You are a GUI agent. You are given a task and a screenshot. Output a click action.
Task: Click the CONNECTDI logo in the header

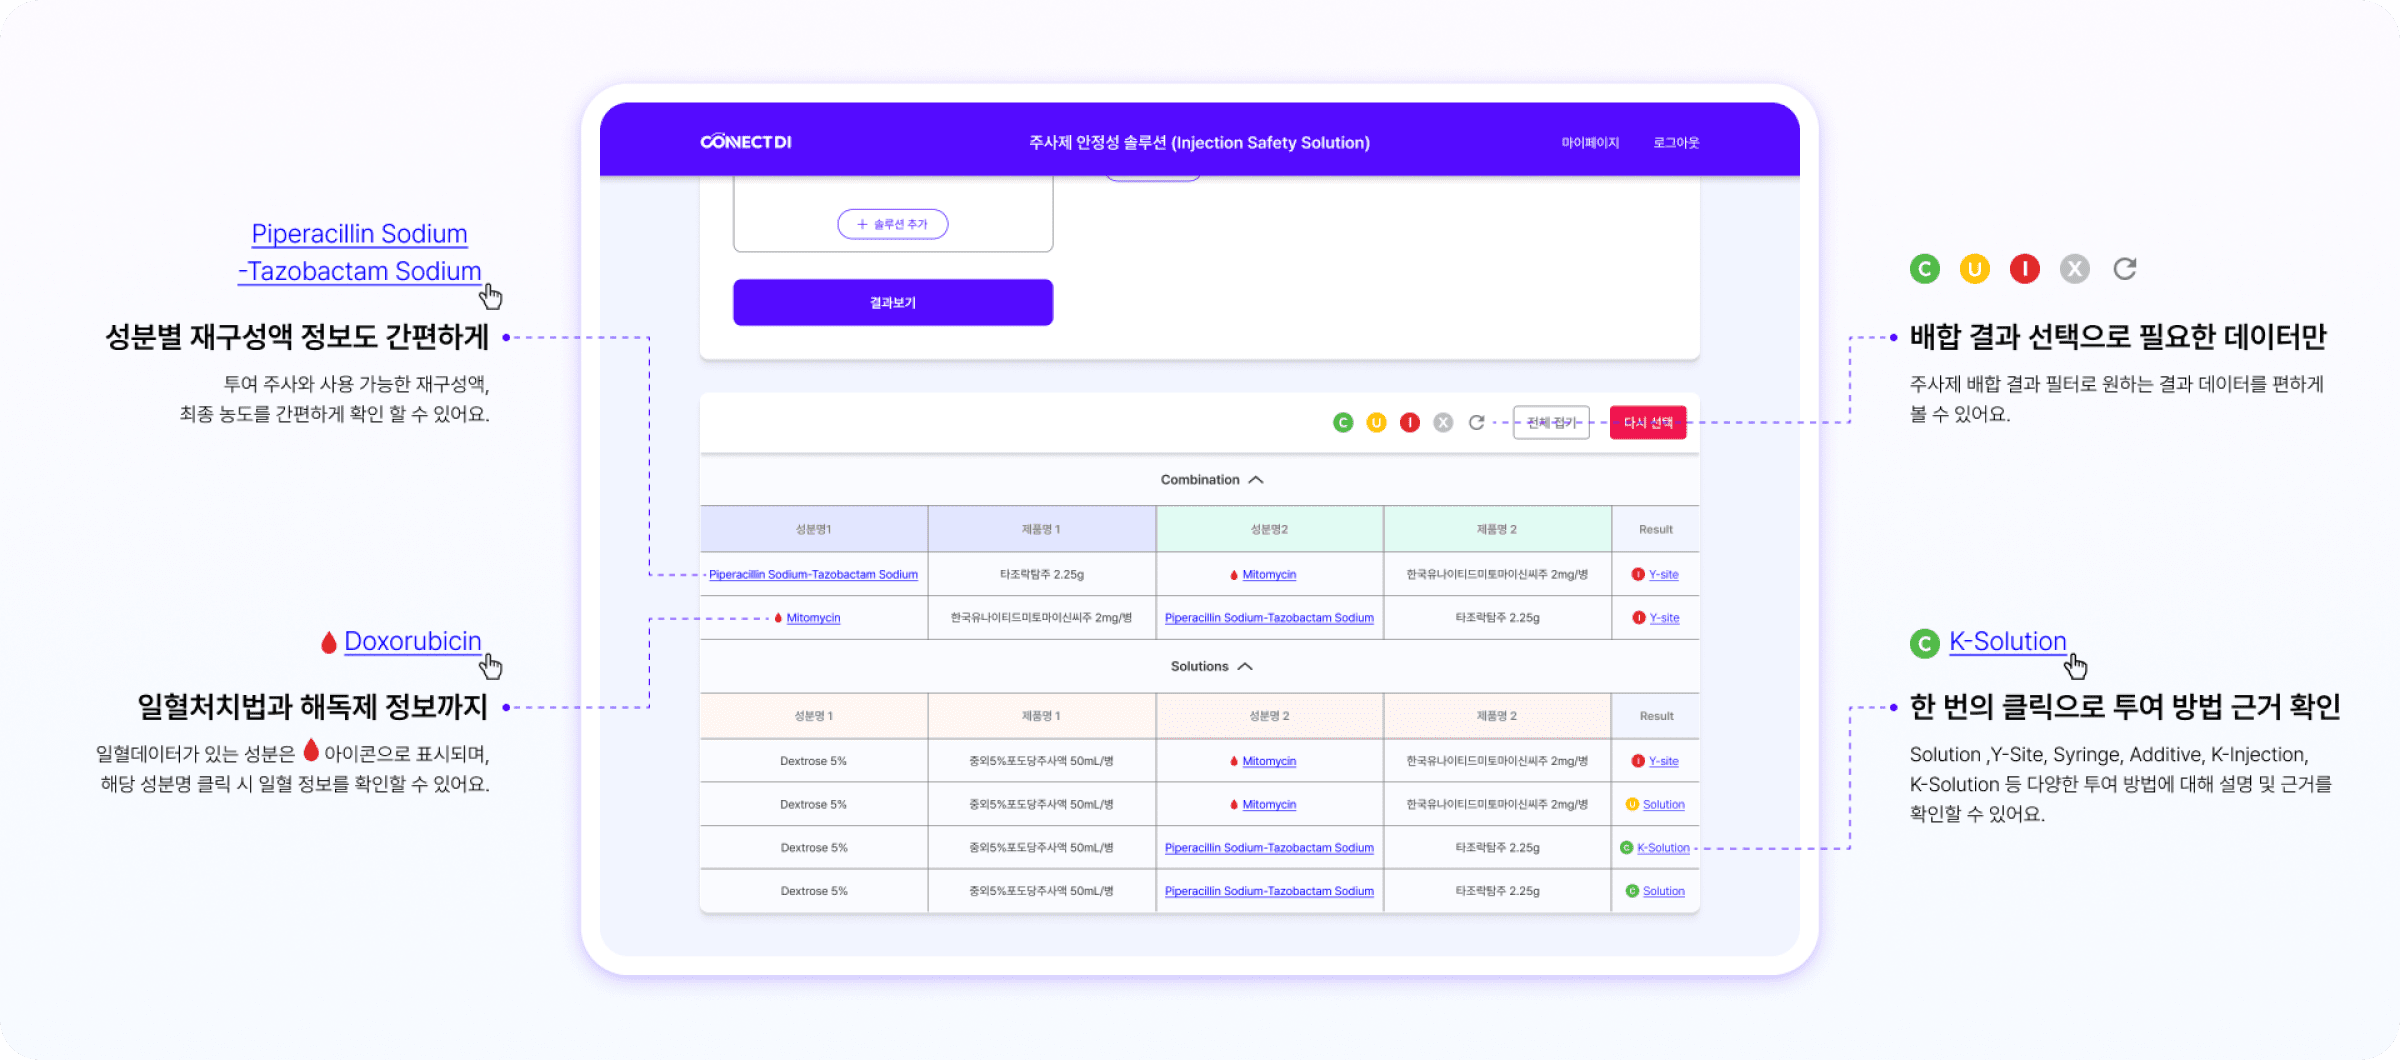click(x=746, y=142)
